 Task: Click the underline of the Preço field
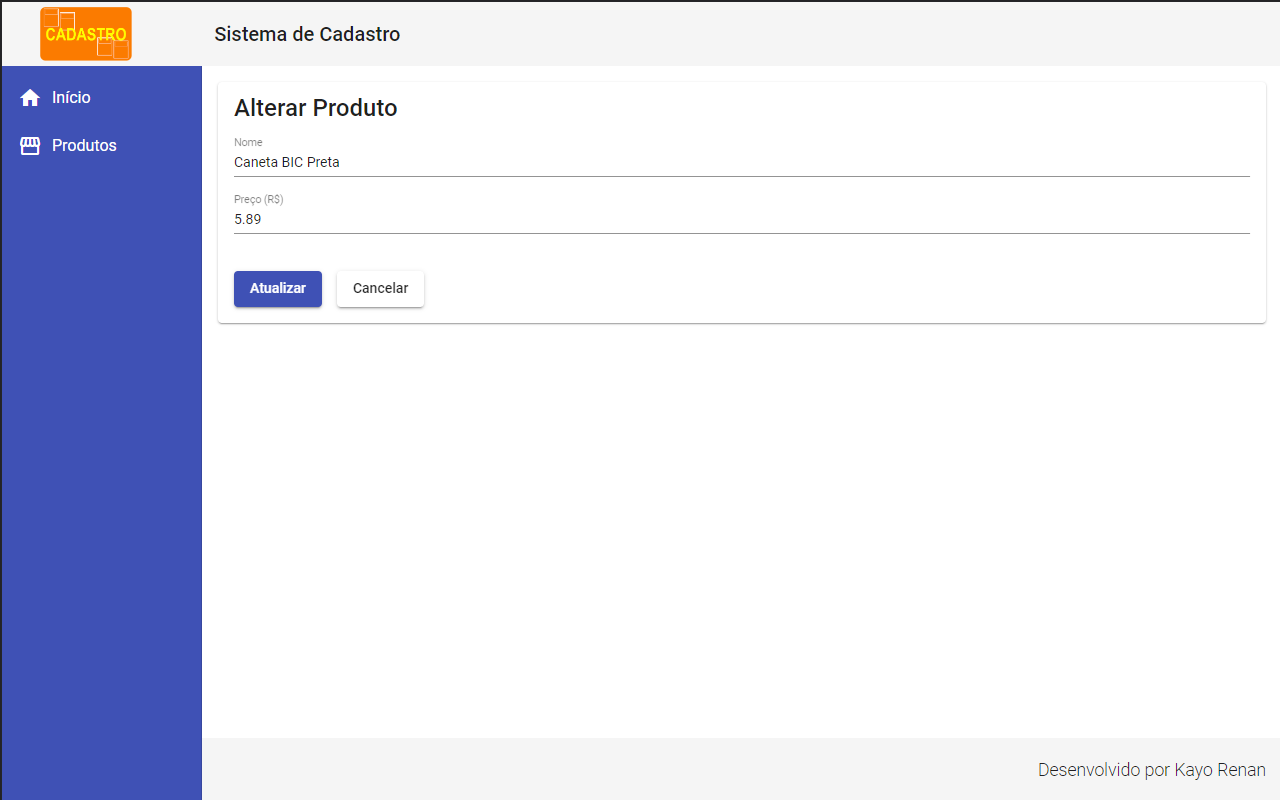(740, 232)
